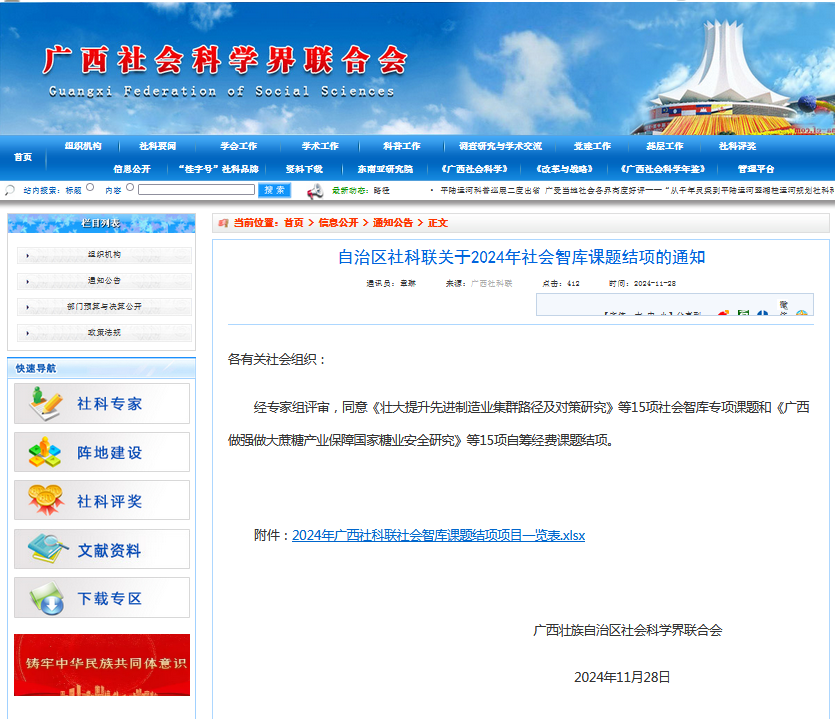Open 通知公告 in the 栏目列表 sidebar
The width and height of the screenshot is (835, 719).
click(104, 281)
